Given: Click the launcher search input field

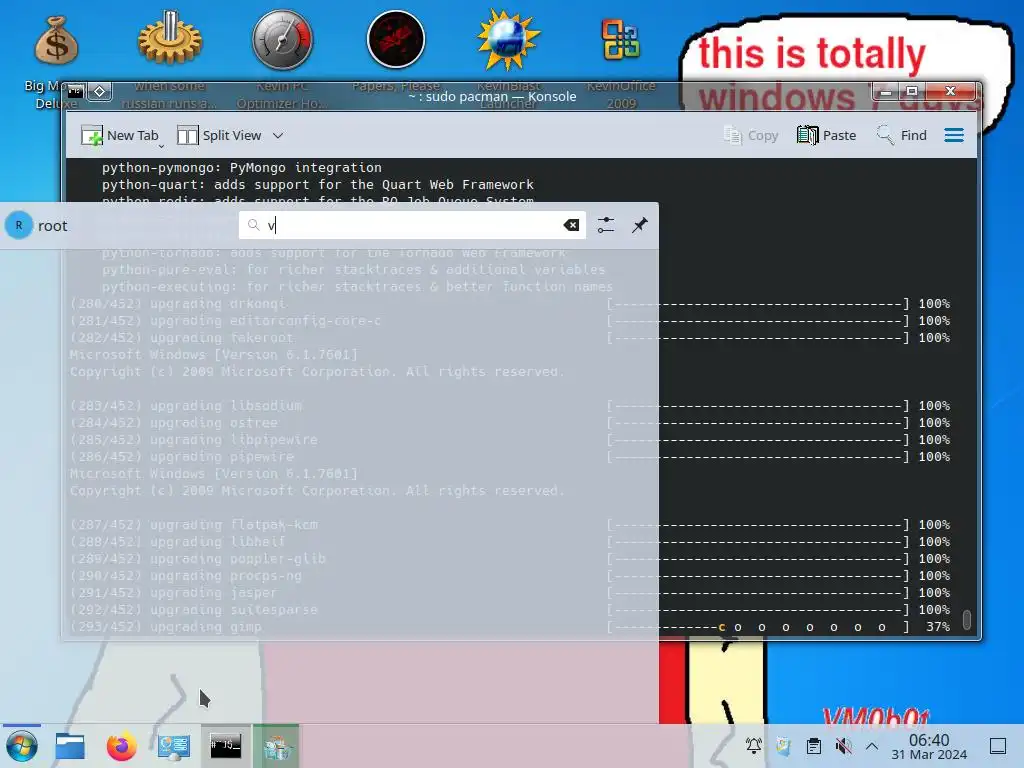Looking at the screenshot, I should [412, 225].
